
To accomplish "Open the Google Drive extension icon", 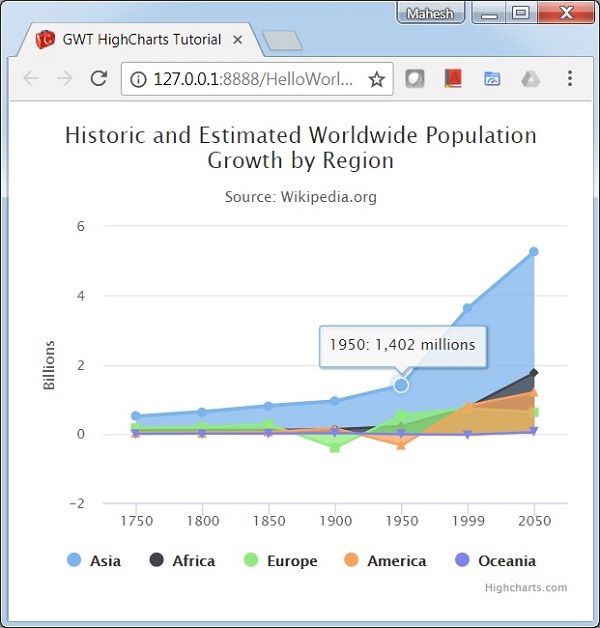I will click(531, 79).
